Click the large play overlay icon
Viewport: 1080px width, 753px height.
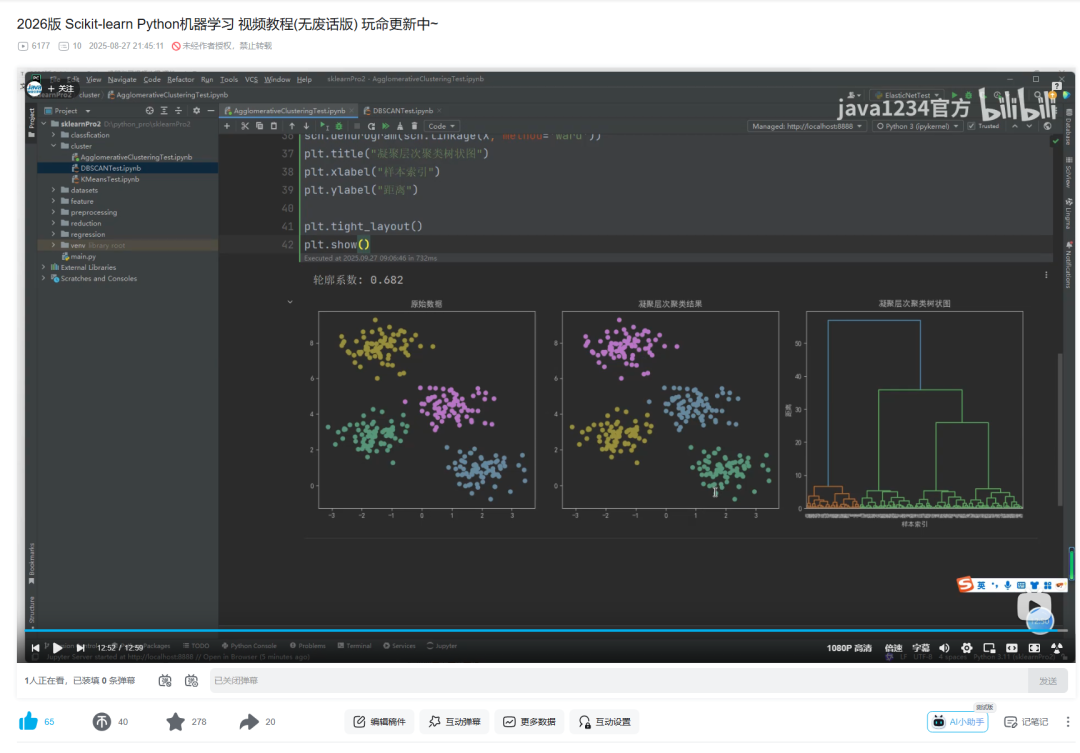tap(1034, 606)
